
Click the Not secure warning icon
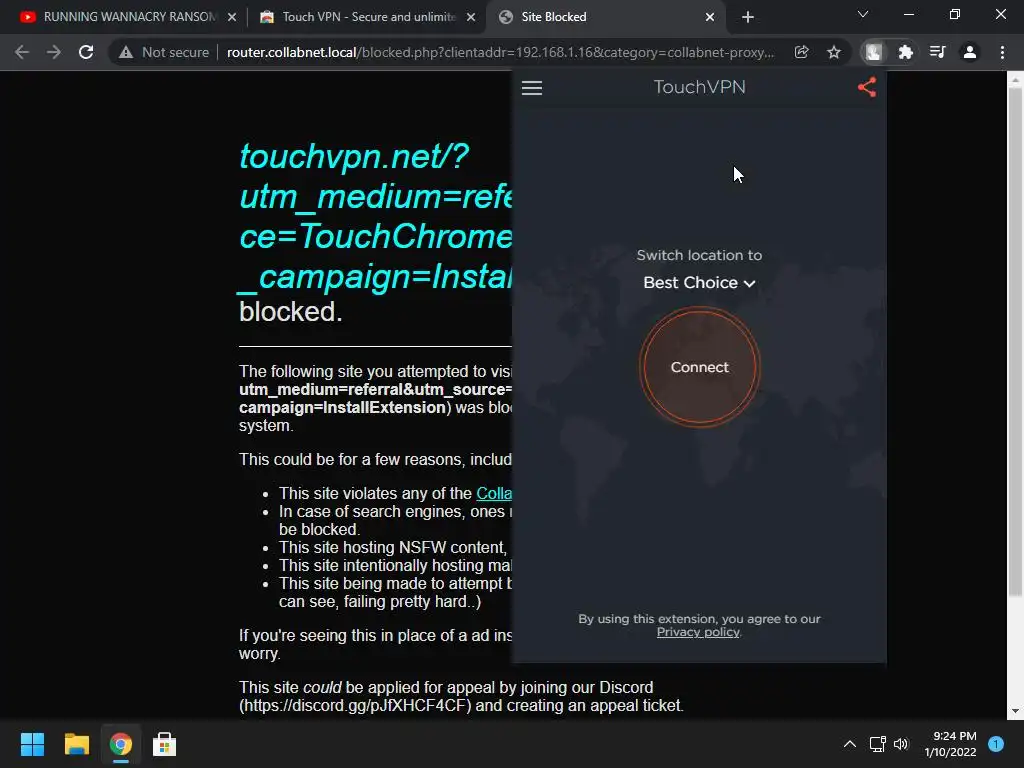point(126,52)
